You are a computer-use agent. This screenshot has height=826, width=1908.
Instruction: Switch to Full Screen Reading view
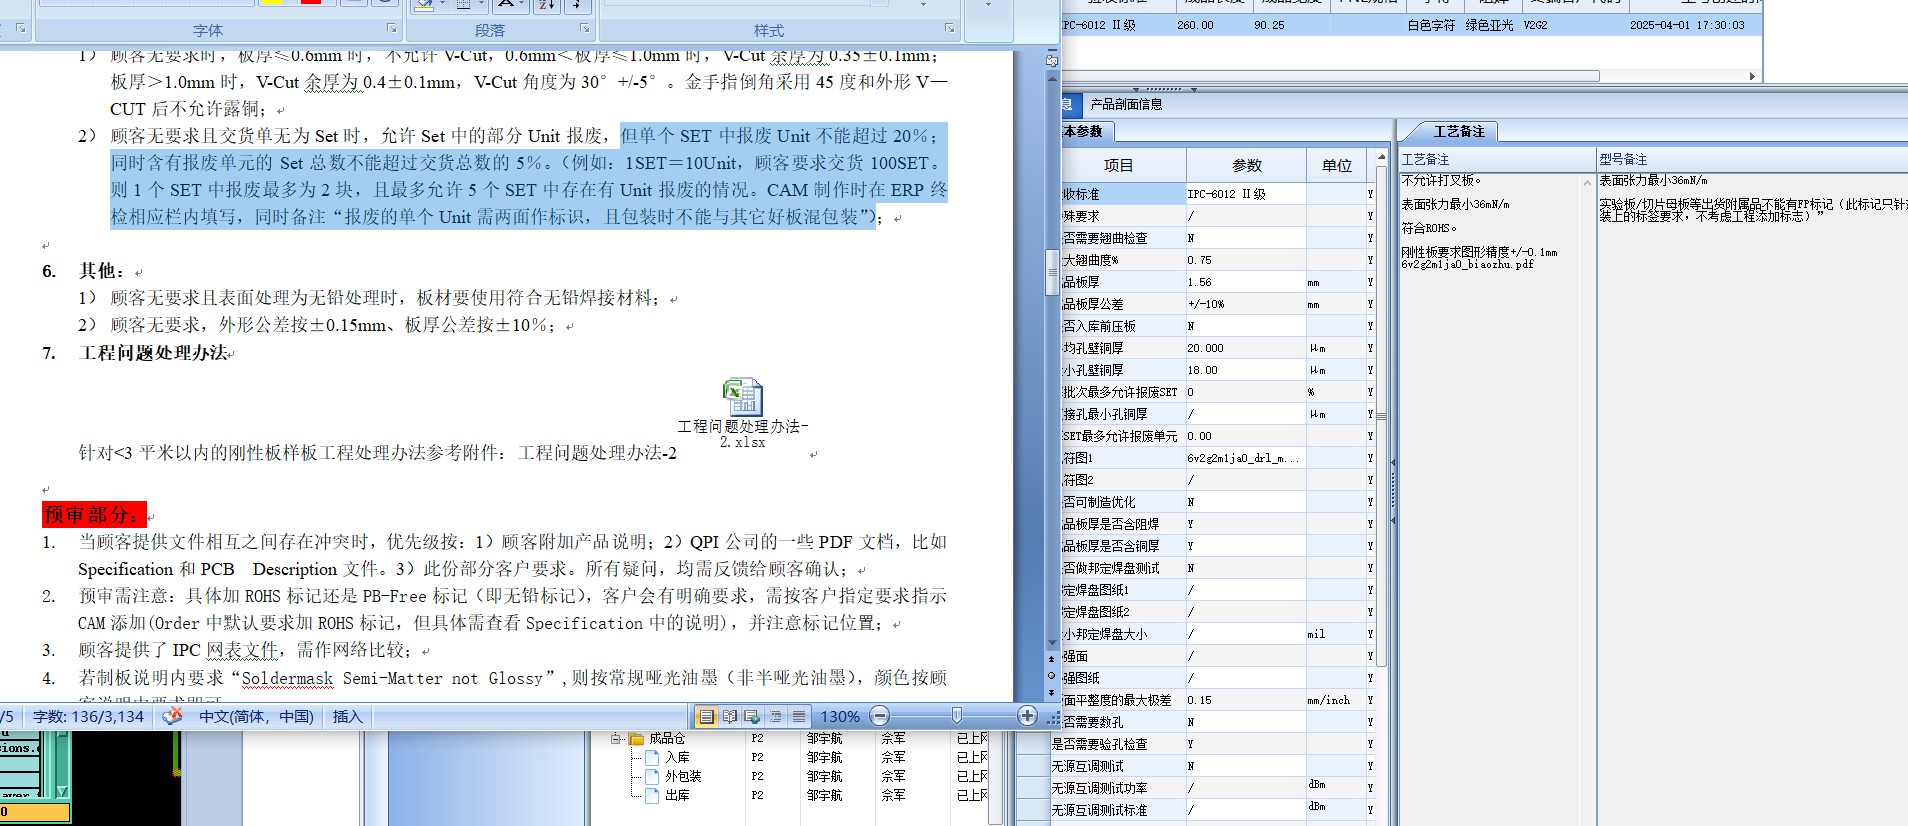coord(730,716)
